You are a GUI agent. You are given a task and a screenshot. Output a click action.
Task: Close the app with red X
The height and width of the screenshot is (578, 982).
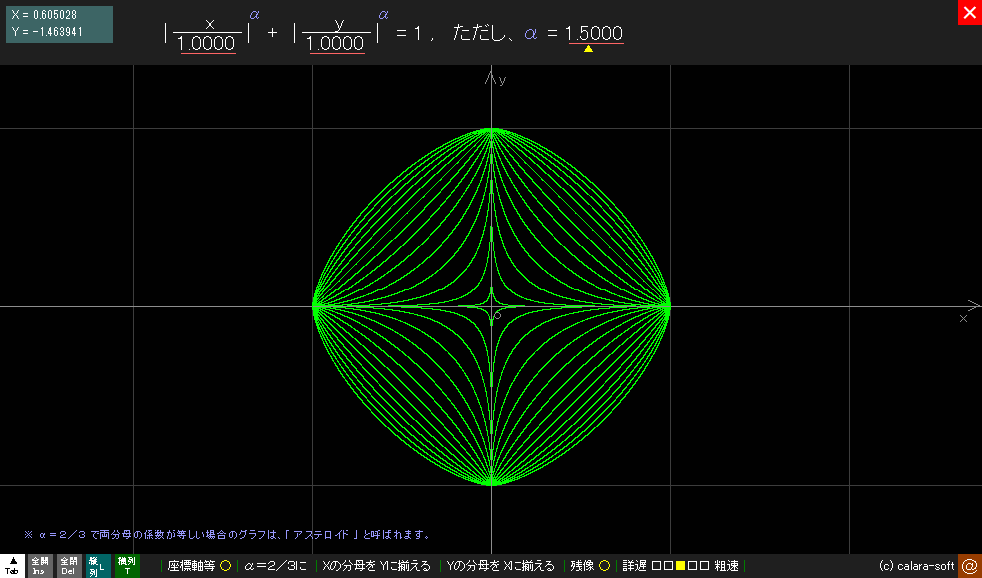[x=969, y=13]
